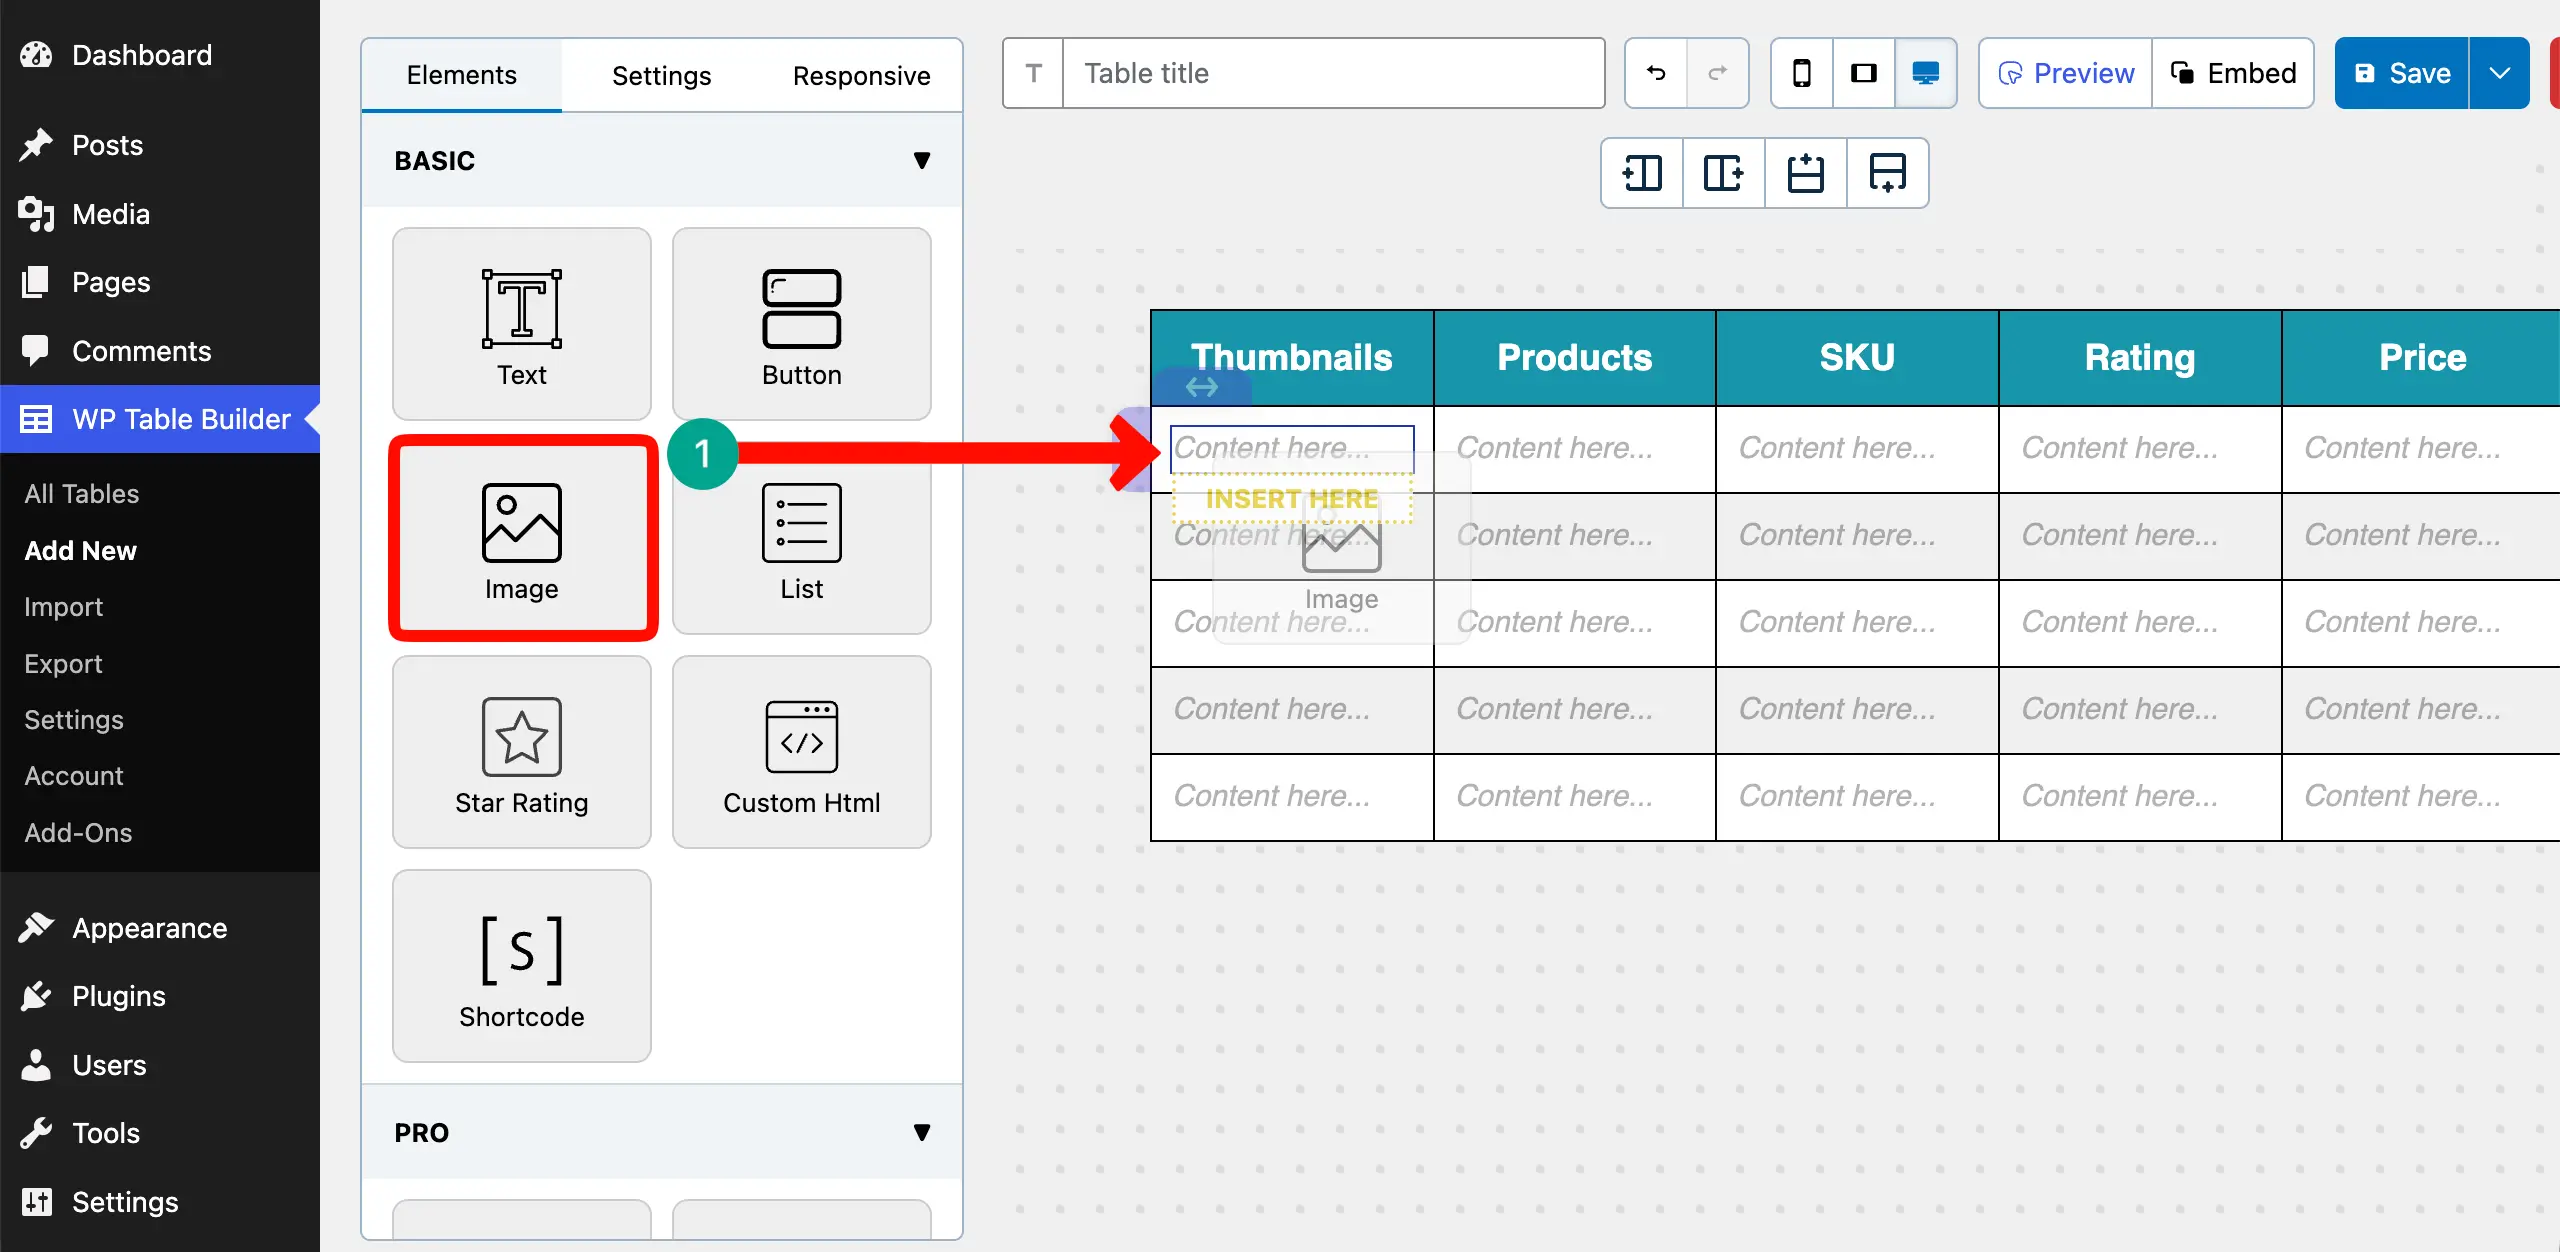This screenshot has width=2560, height=1252.
Task: Click the Redo arrow icon
Action: pyautogui.click(x=1718, y=72)
